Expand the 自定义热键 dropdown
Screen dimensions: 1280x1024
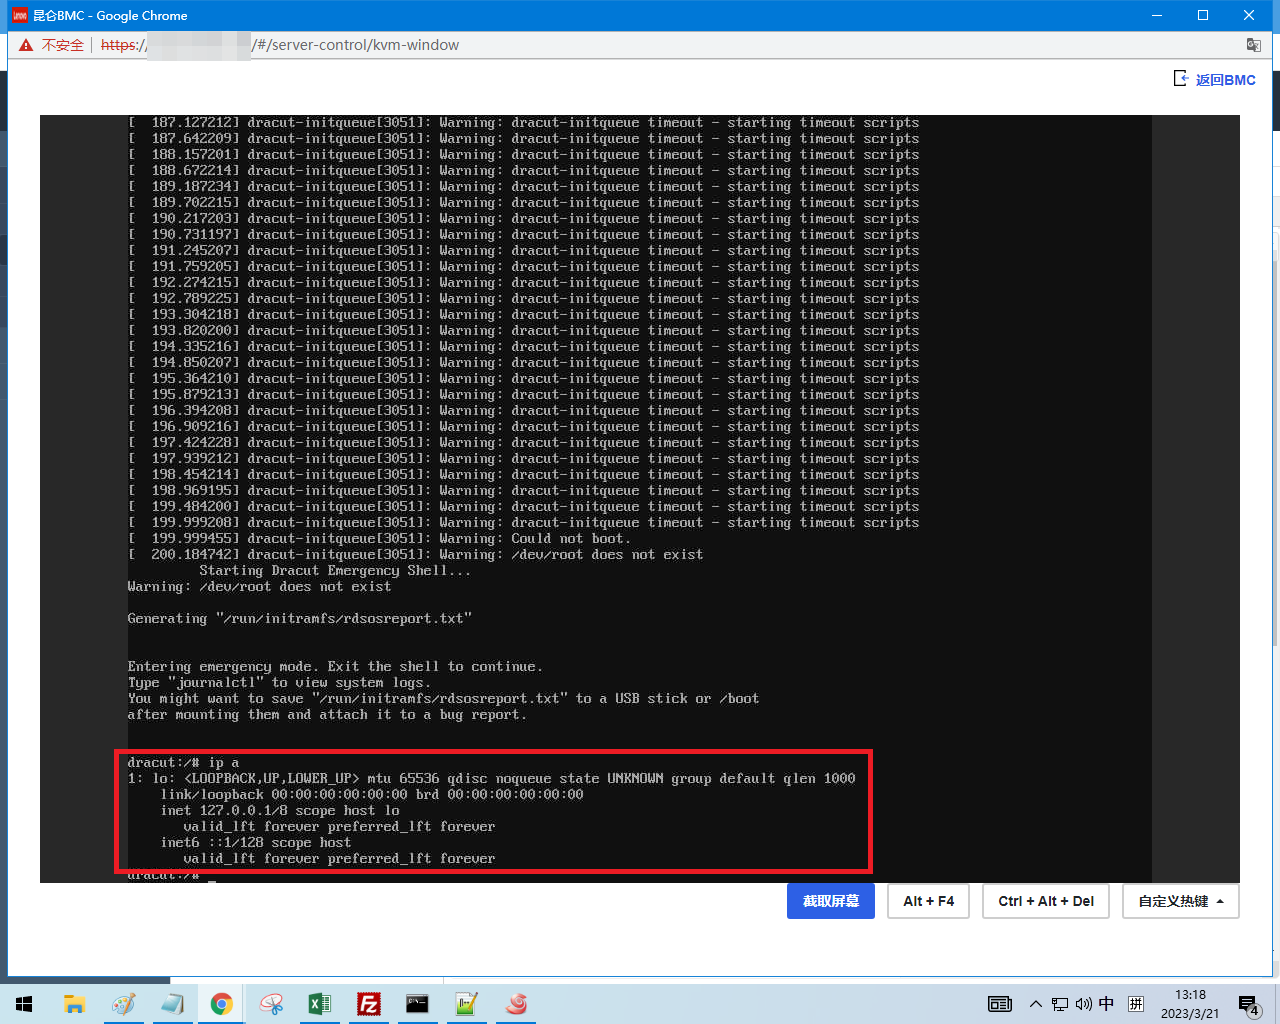pyautogui.click(x=1180, y=901)
